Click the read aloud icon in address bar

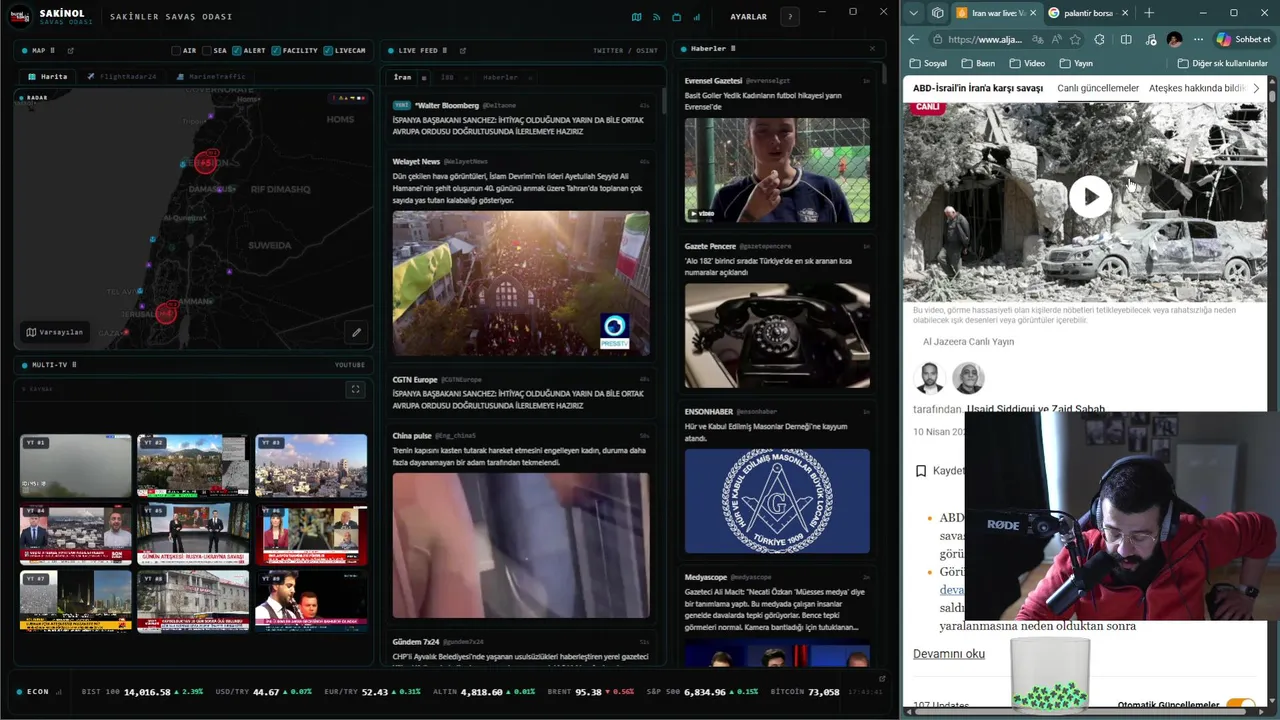coord(1057,39)
